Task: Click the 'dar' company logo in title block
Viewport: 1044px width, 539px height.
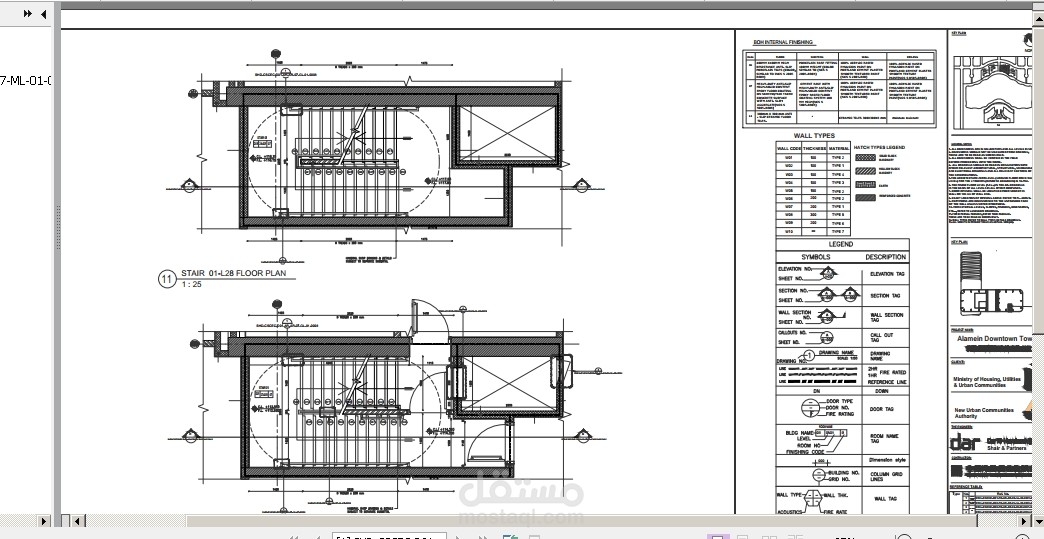Action: pyautogui.click(x=966, y=442)
